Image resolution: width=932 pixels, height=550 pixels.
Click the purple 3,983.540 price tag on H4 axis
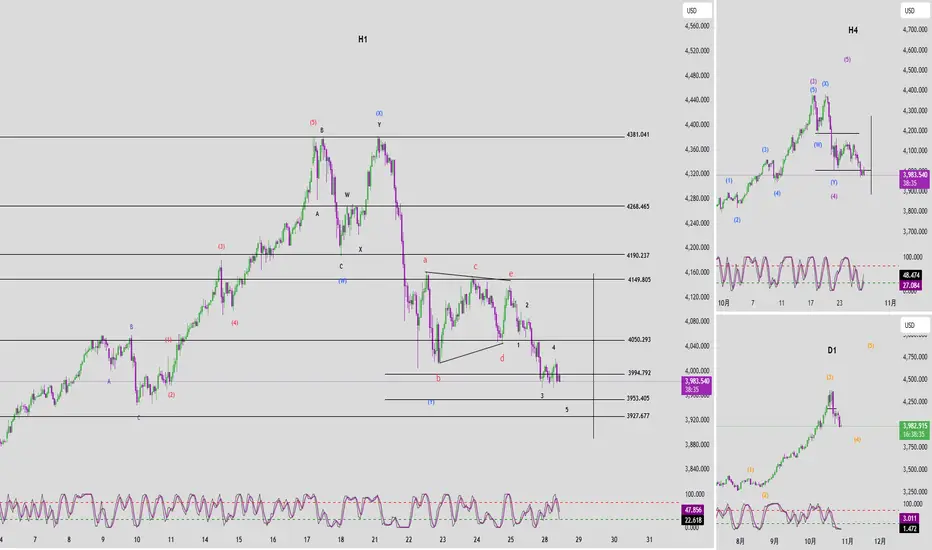(x=915, y=178)
